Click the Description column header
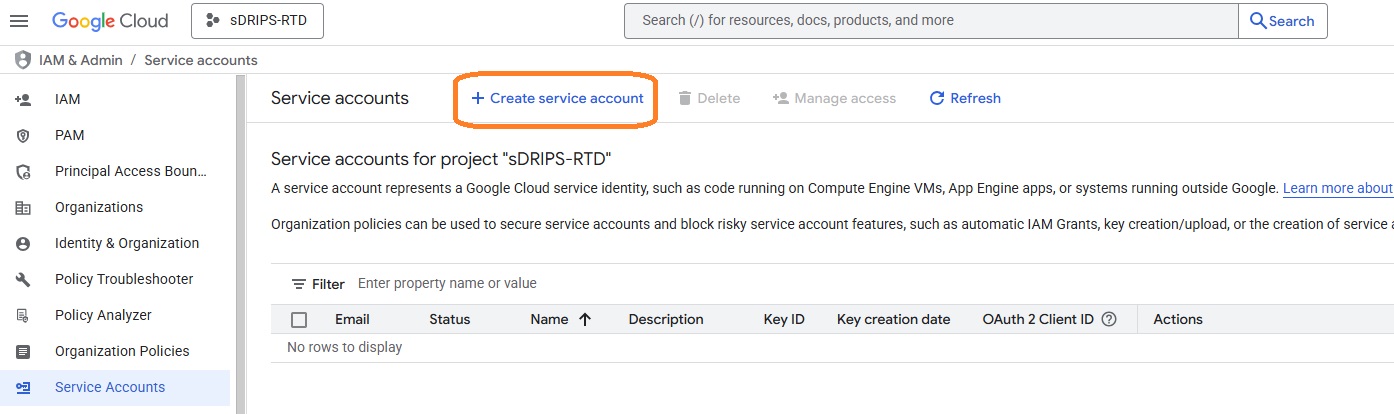The height and width of the screenshot is (414, 1394). coord(666,319)
